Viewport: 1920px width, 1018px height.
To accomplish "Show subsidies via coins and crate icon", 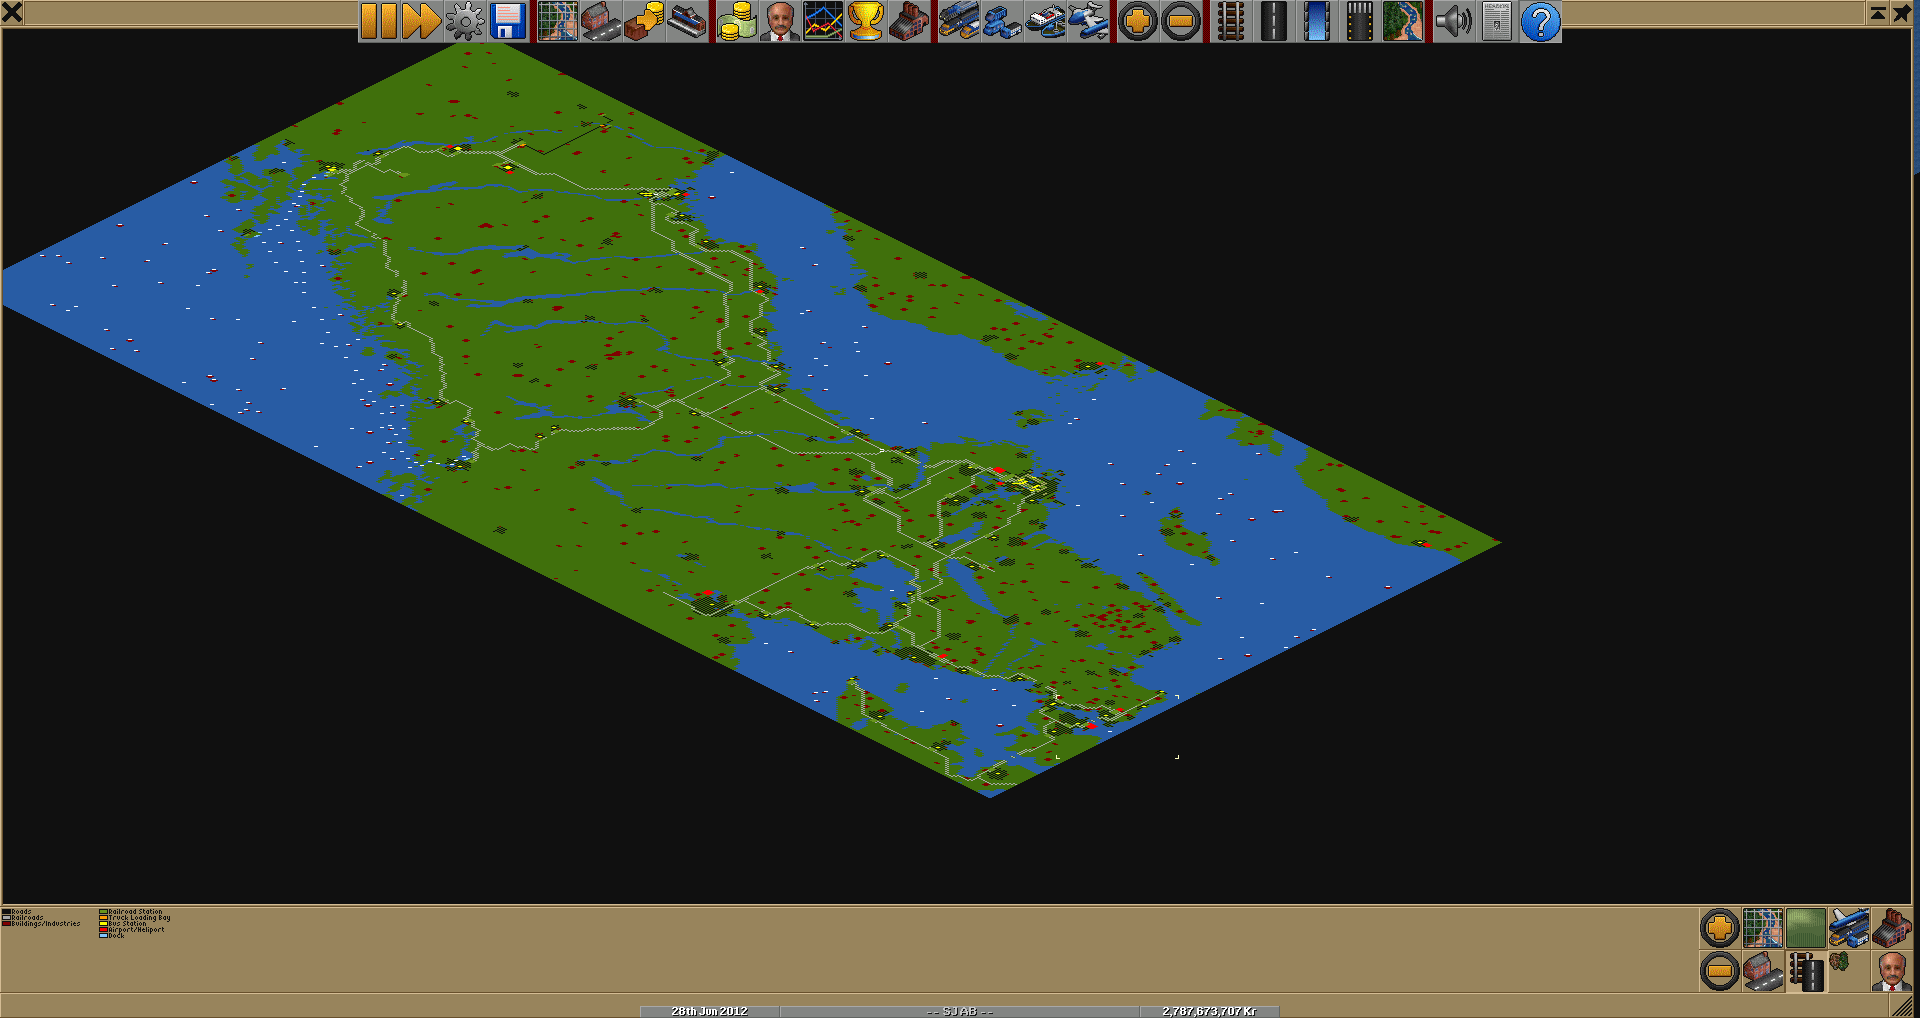I will (x=644, y=21).
